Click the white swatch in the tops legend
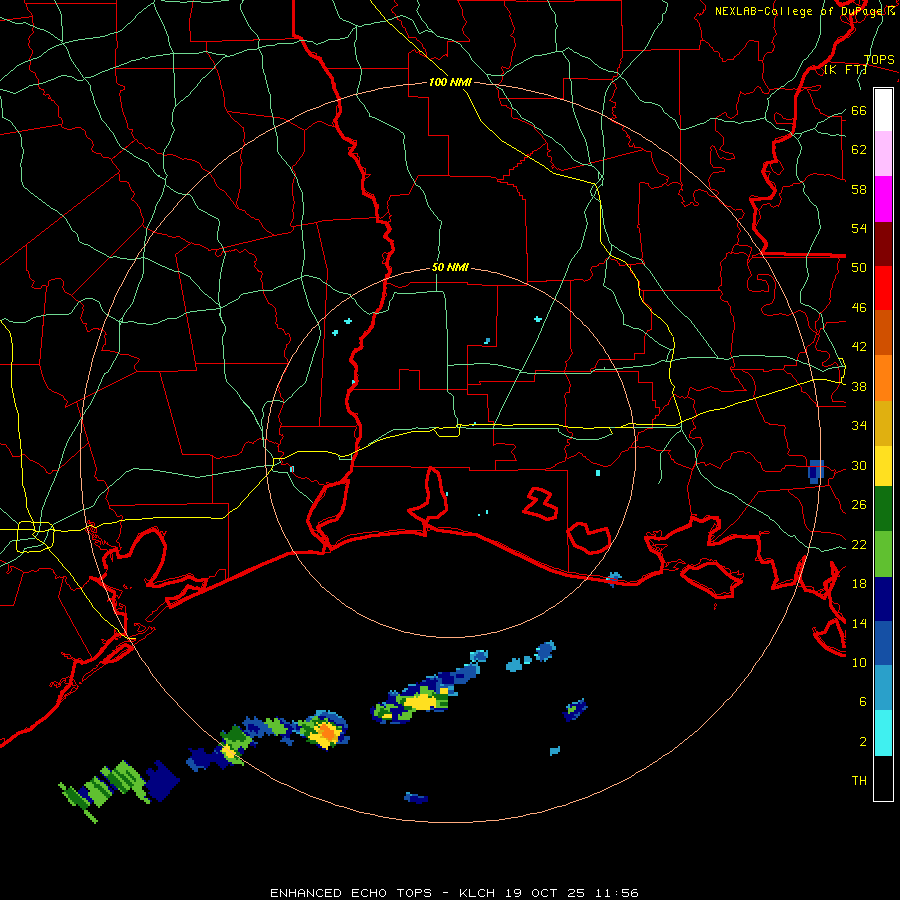The image size is (900, 900). (x=883, y=110)
